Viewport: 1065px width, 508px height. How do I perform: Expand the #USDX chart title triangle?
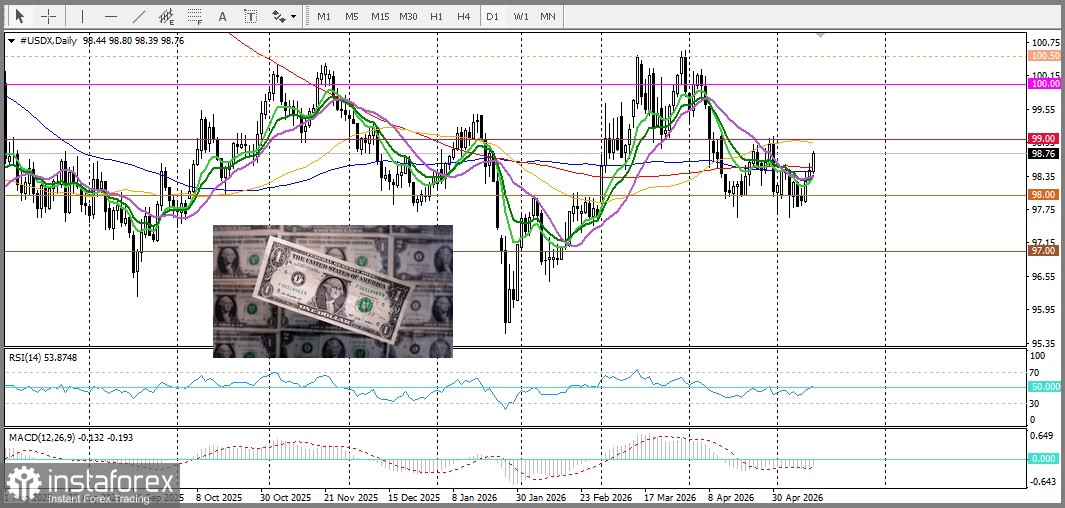[x=12, y=41]
